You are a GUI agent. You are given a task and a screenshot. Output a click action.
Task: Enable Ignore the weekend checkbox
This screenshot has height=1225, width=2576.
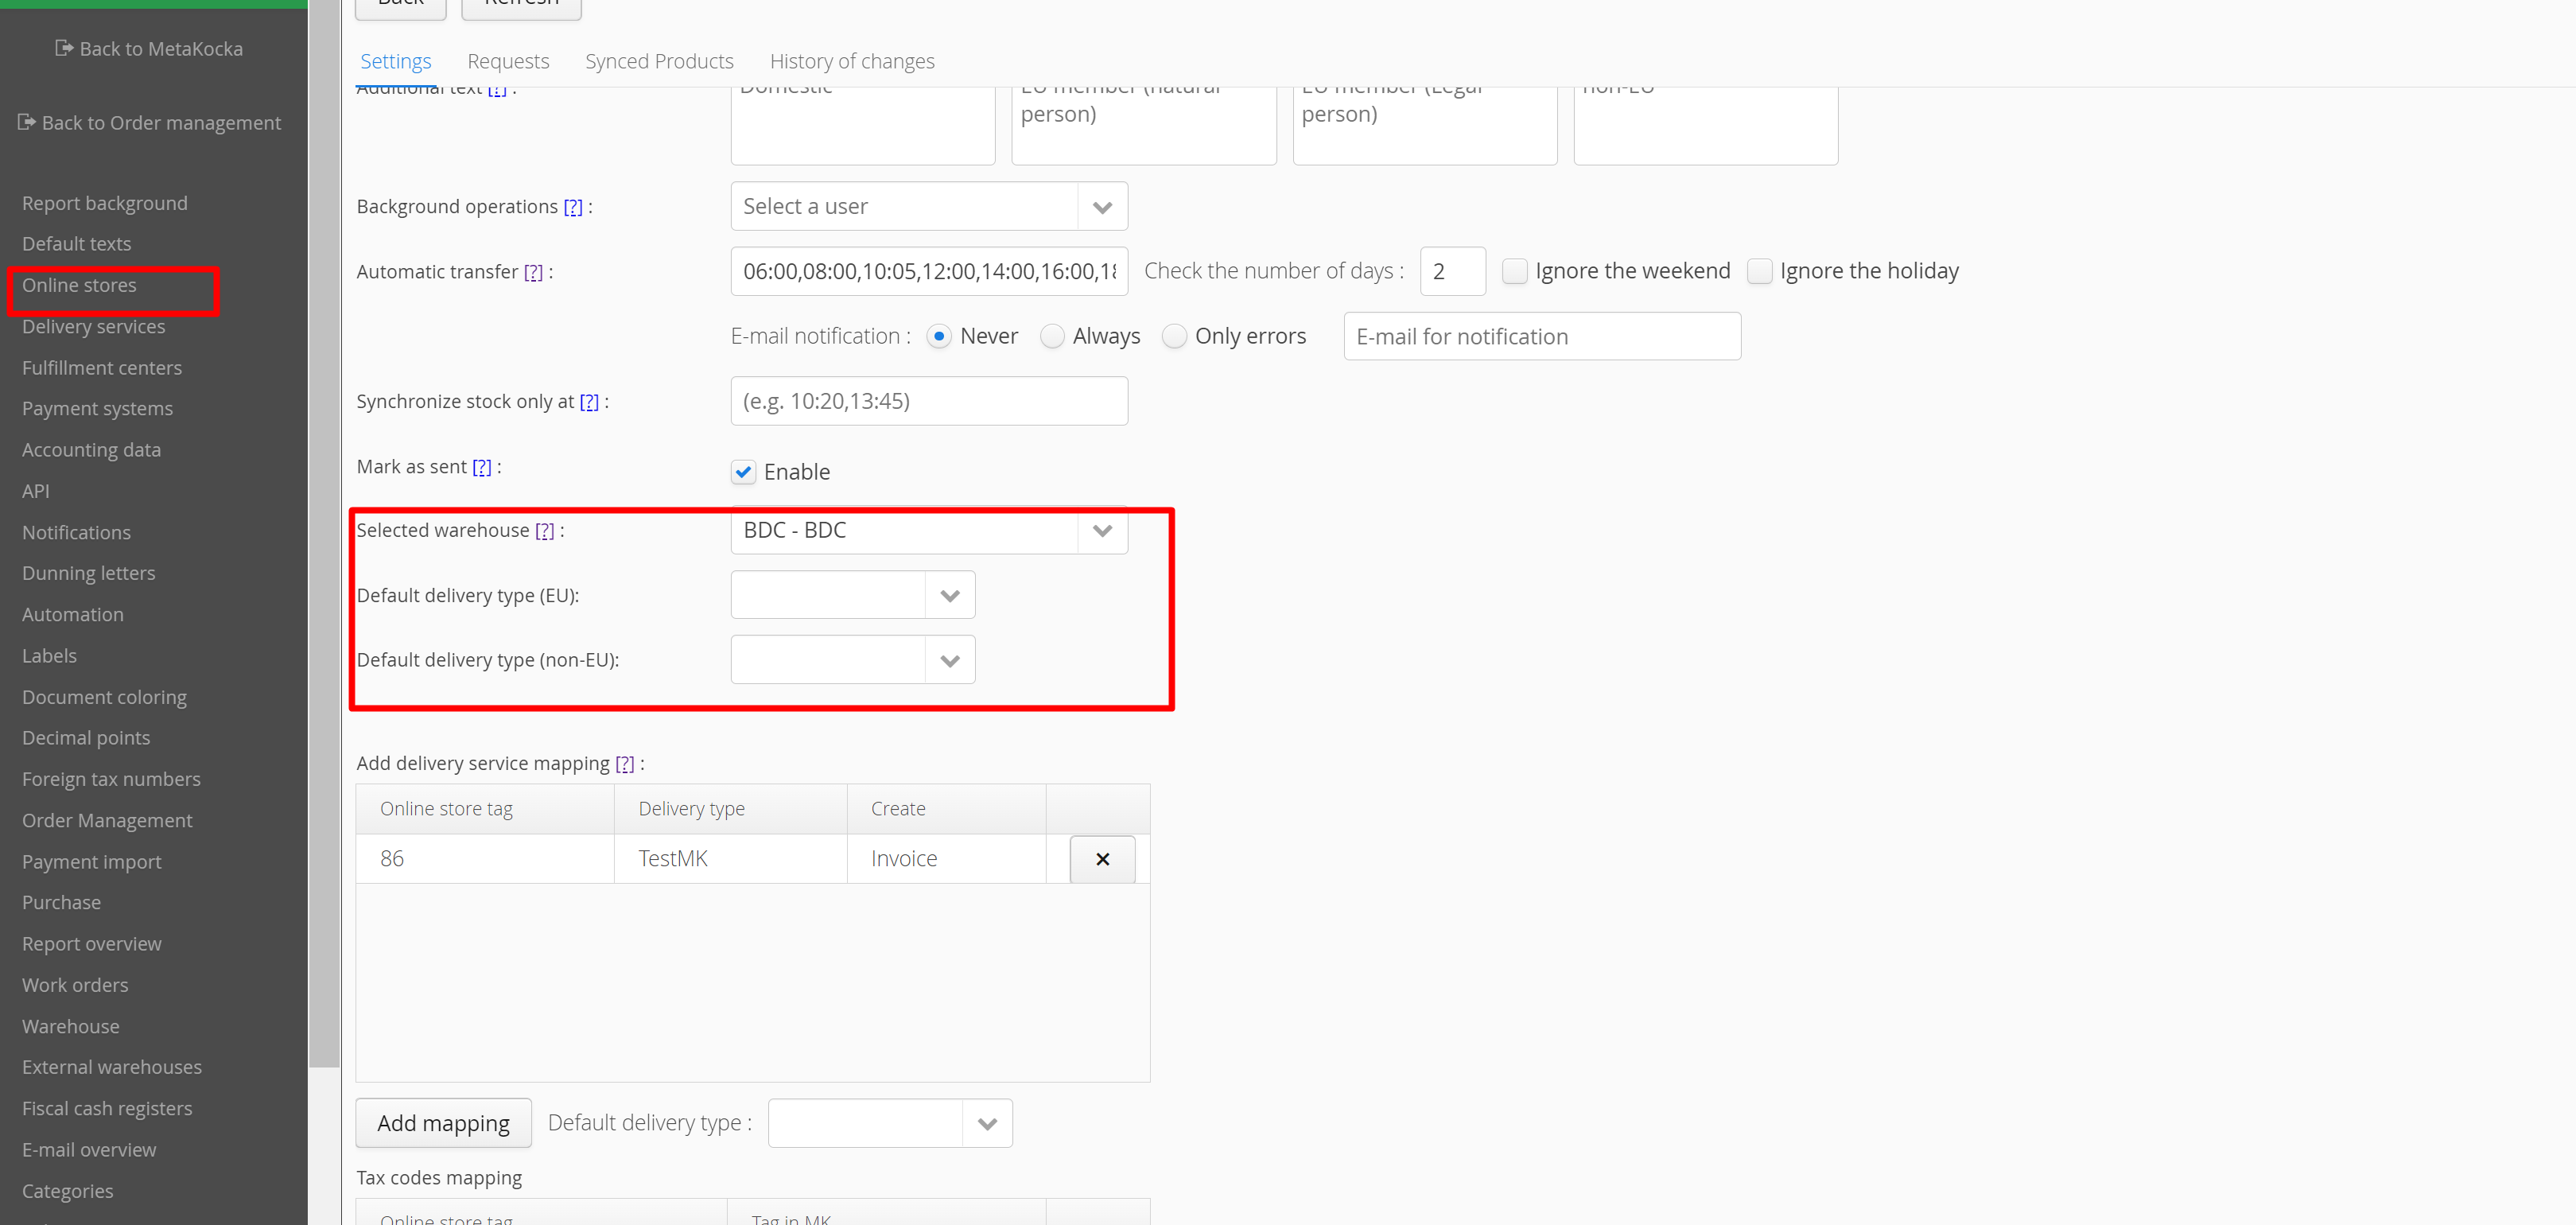pyautogui.click(x=1514, y=271)
